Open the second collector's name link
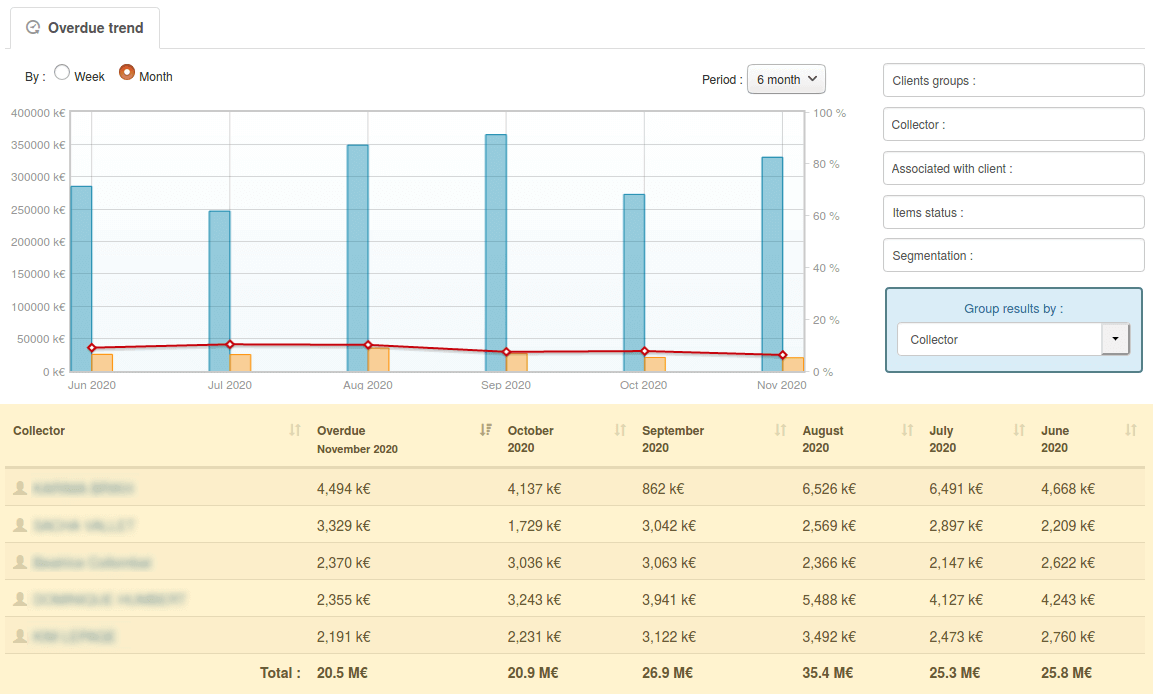This screenshot has height=694, width=1153. click(83, 526)
